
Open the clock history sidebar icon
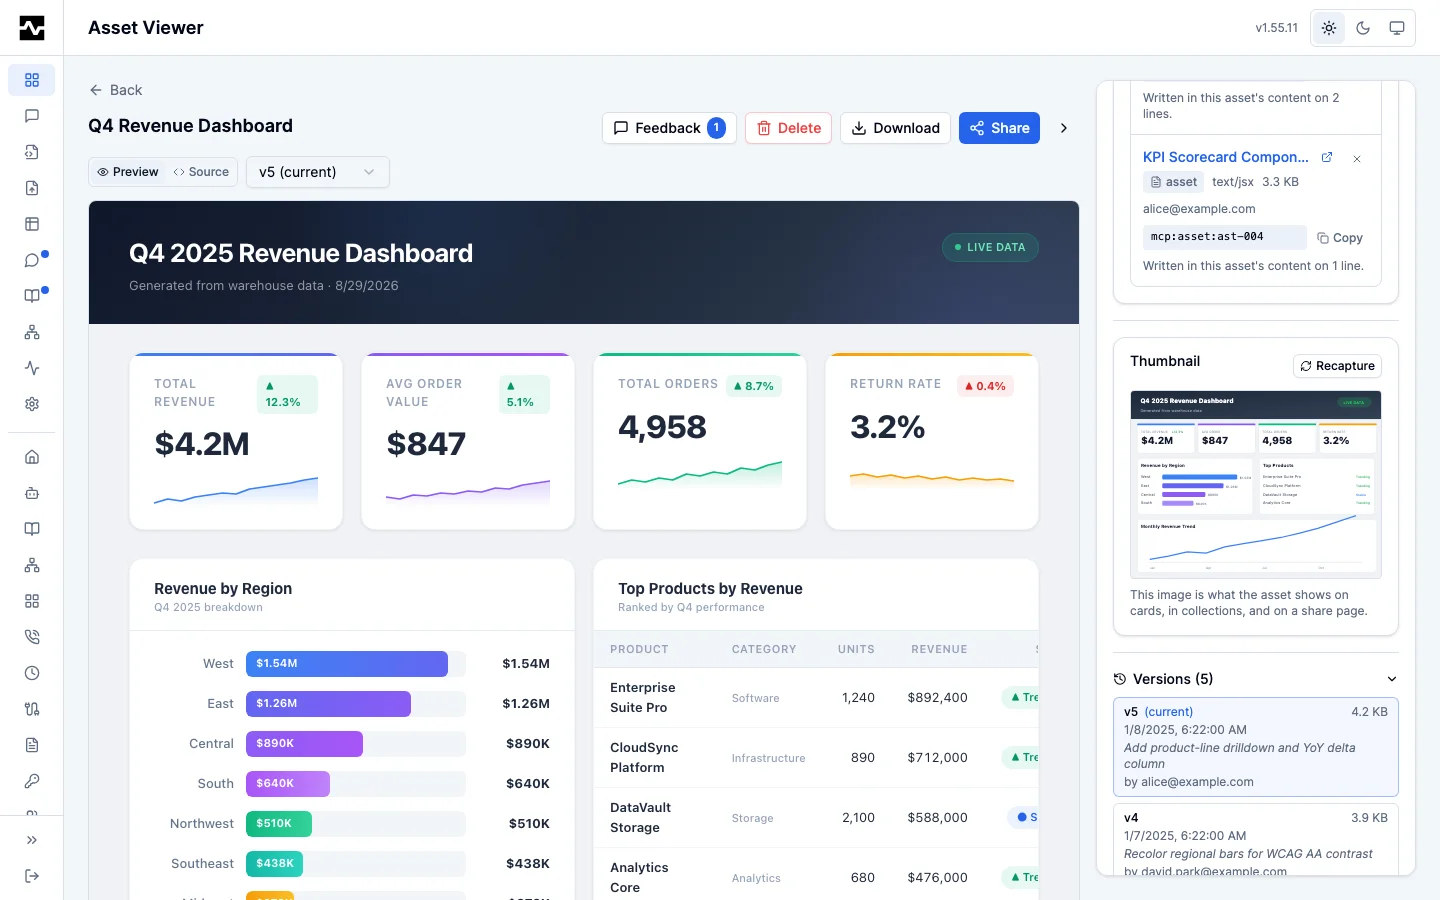(32, 673)
